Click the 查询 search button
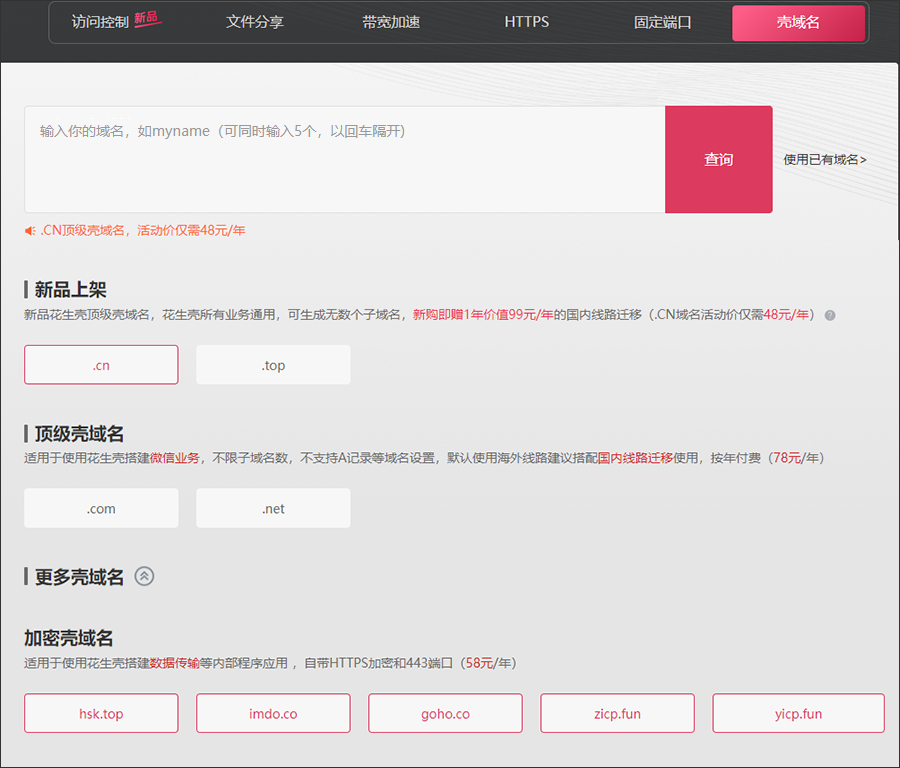The width and height of the screenshot is (900, 768). [x=719, y=159]
